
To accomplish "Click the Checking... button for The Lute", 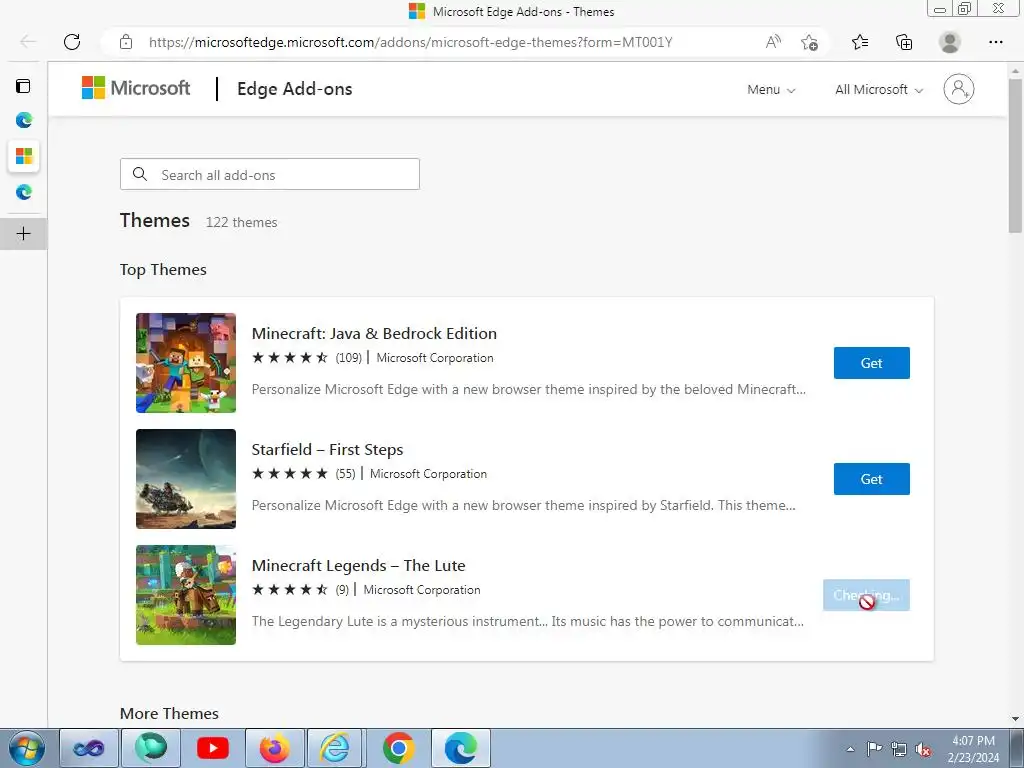I will pyautogui.click(x=866, y=595).
